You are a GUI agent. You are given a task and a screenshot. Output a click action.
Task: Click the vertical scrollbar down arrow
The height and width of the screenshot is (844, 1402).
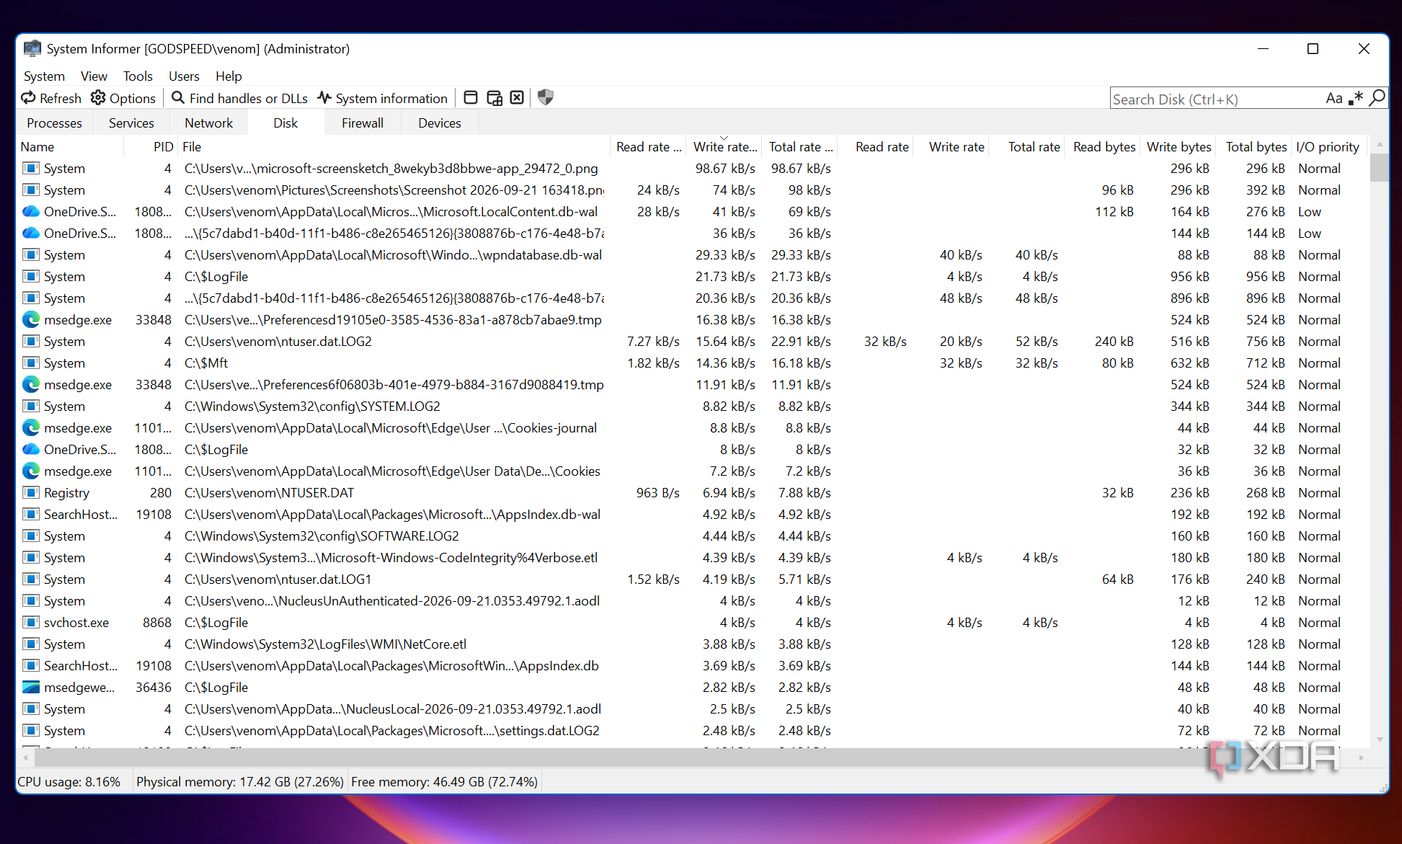pyautogui.click(x=1380, y=739)
